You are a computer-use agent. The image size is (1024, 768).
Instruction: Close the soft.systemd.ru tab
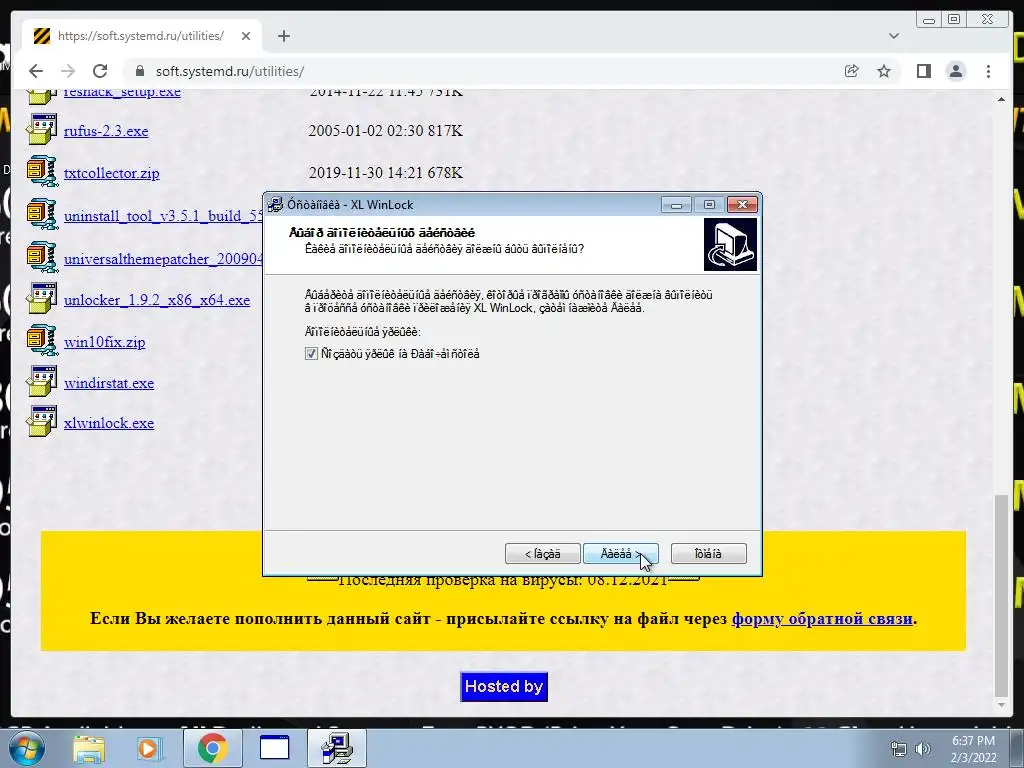(x=246, y=36)
